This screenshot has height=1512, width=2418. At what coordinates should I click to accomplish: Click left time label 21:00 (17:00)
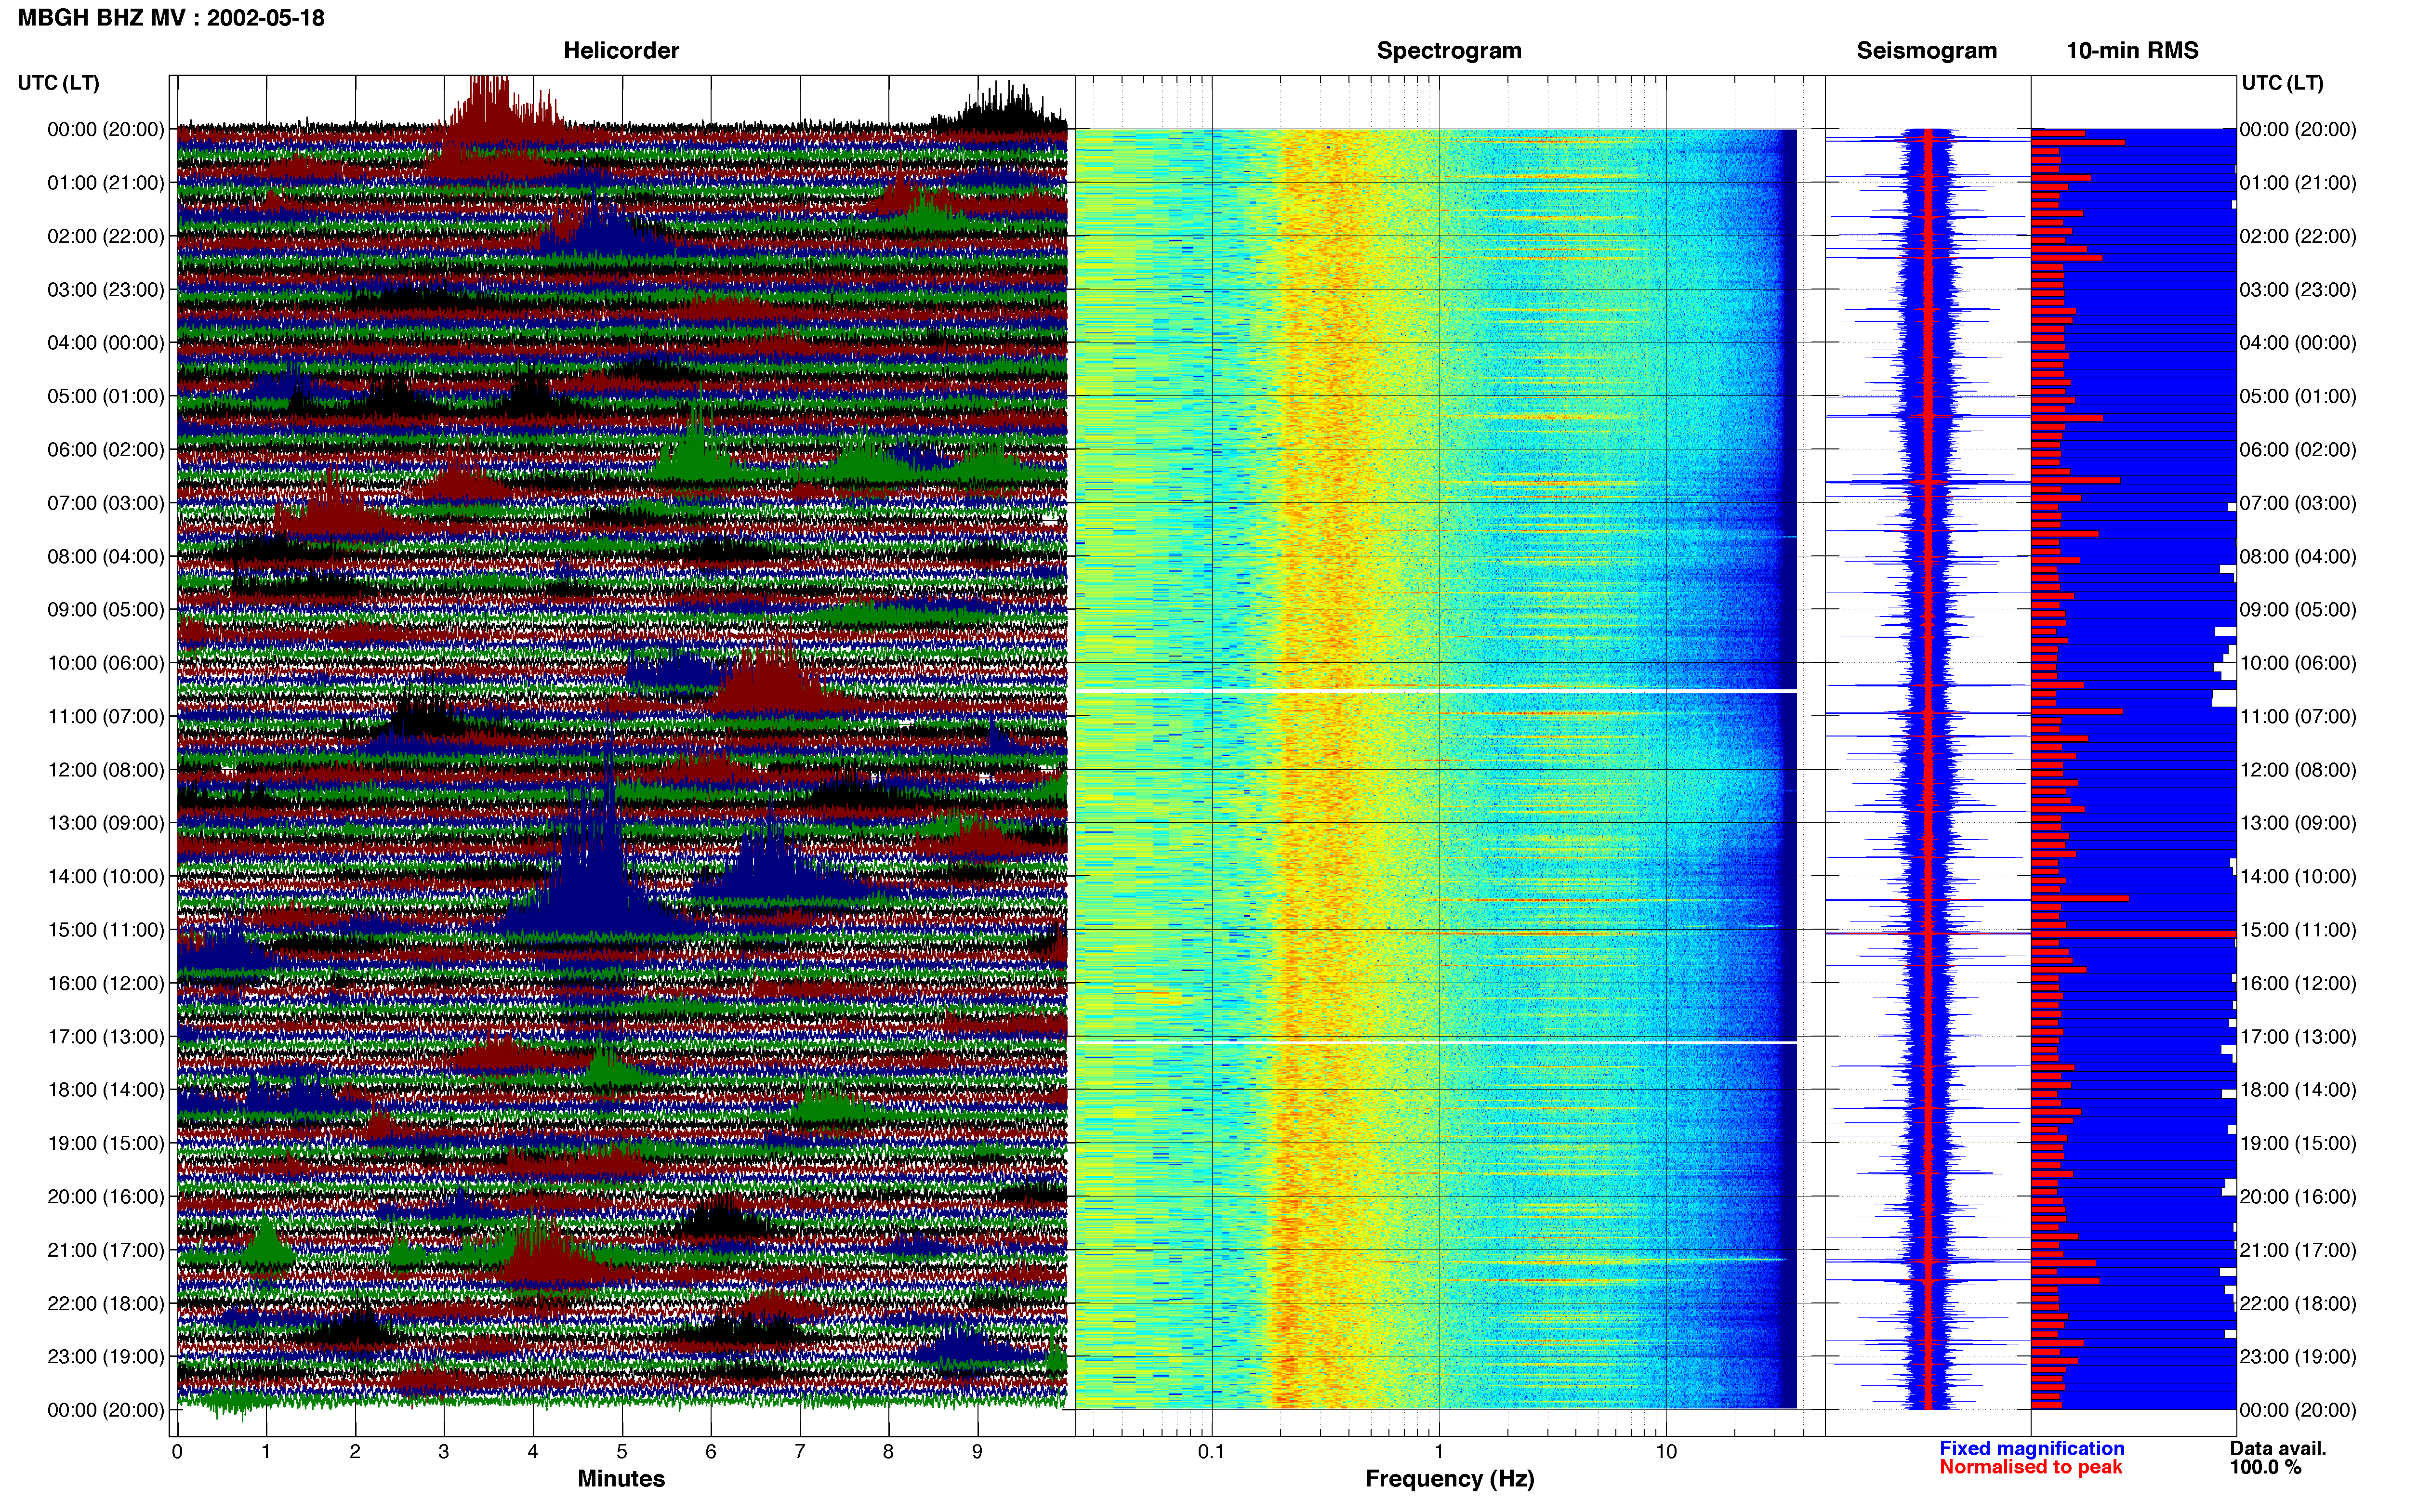[x=106, y=1250]
